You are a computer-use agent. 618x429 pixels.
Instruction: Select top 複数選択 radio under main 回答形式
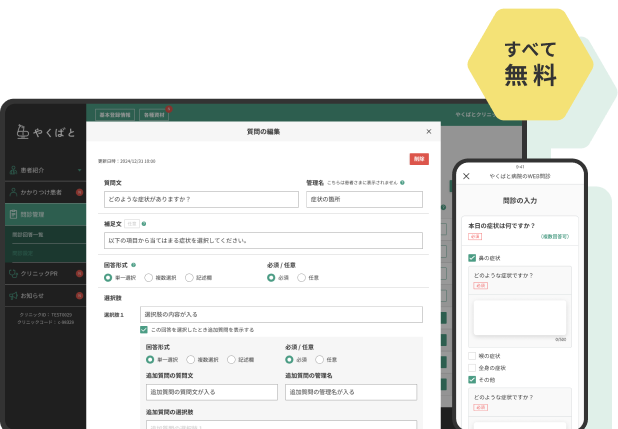148,278
